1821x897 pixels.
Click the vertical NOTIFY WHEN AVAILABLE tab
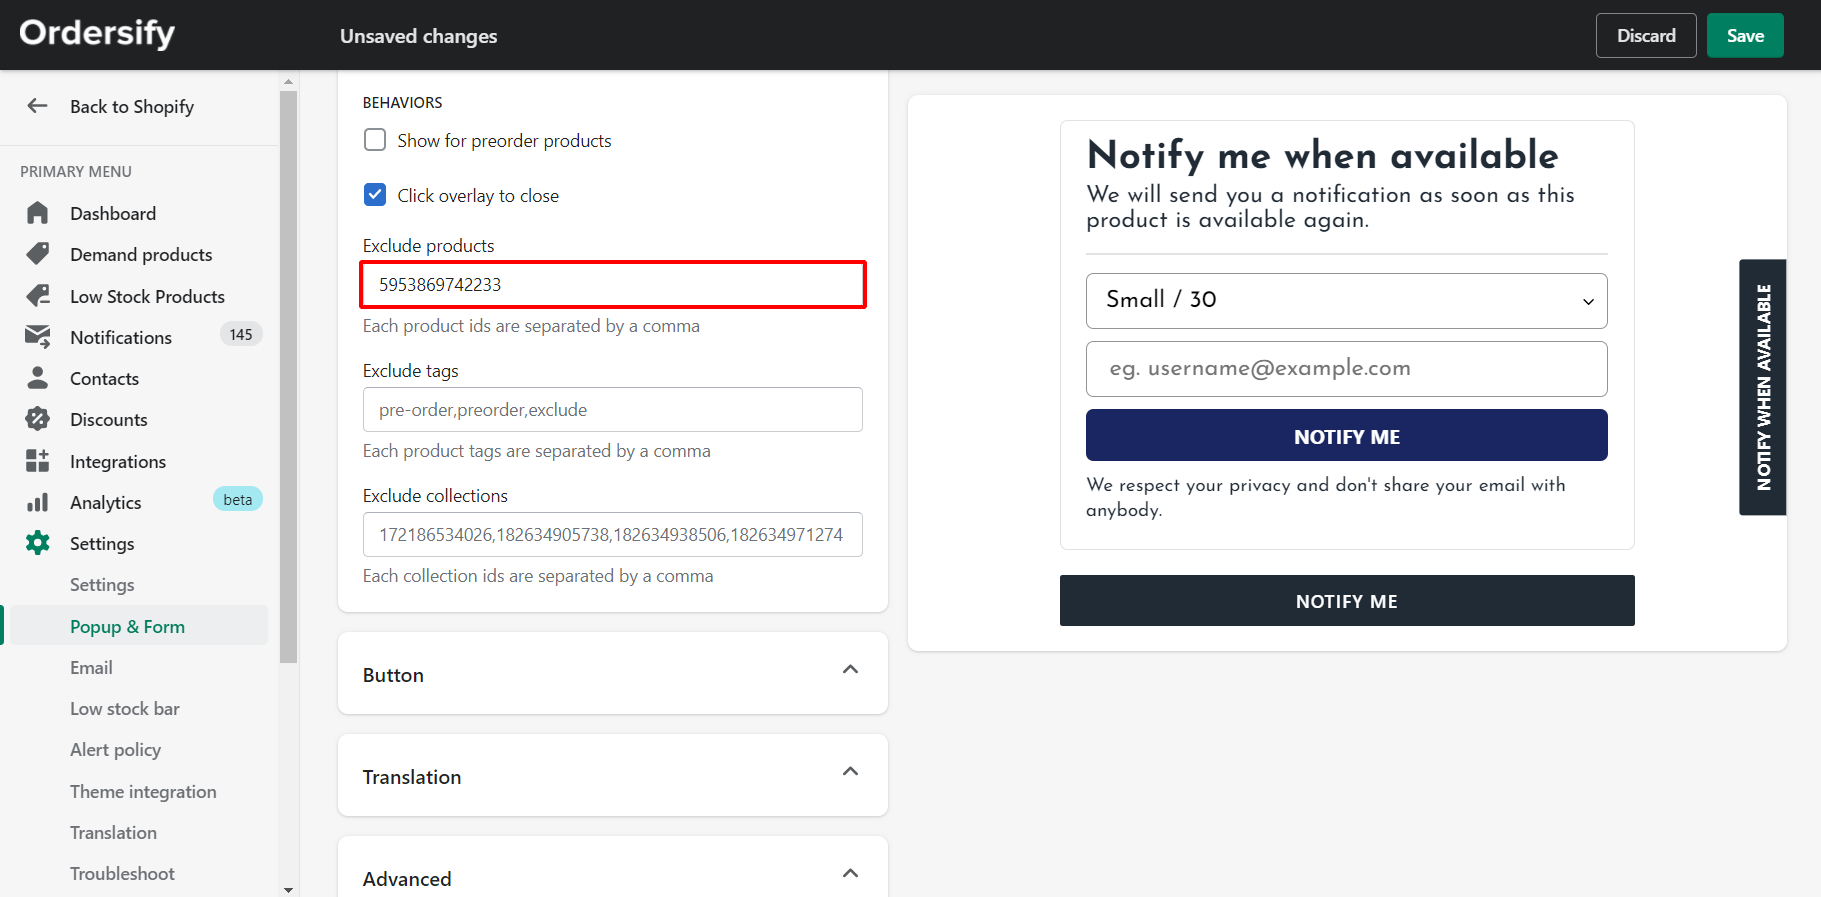[x=1763, y=387]
